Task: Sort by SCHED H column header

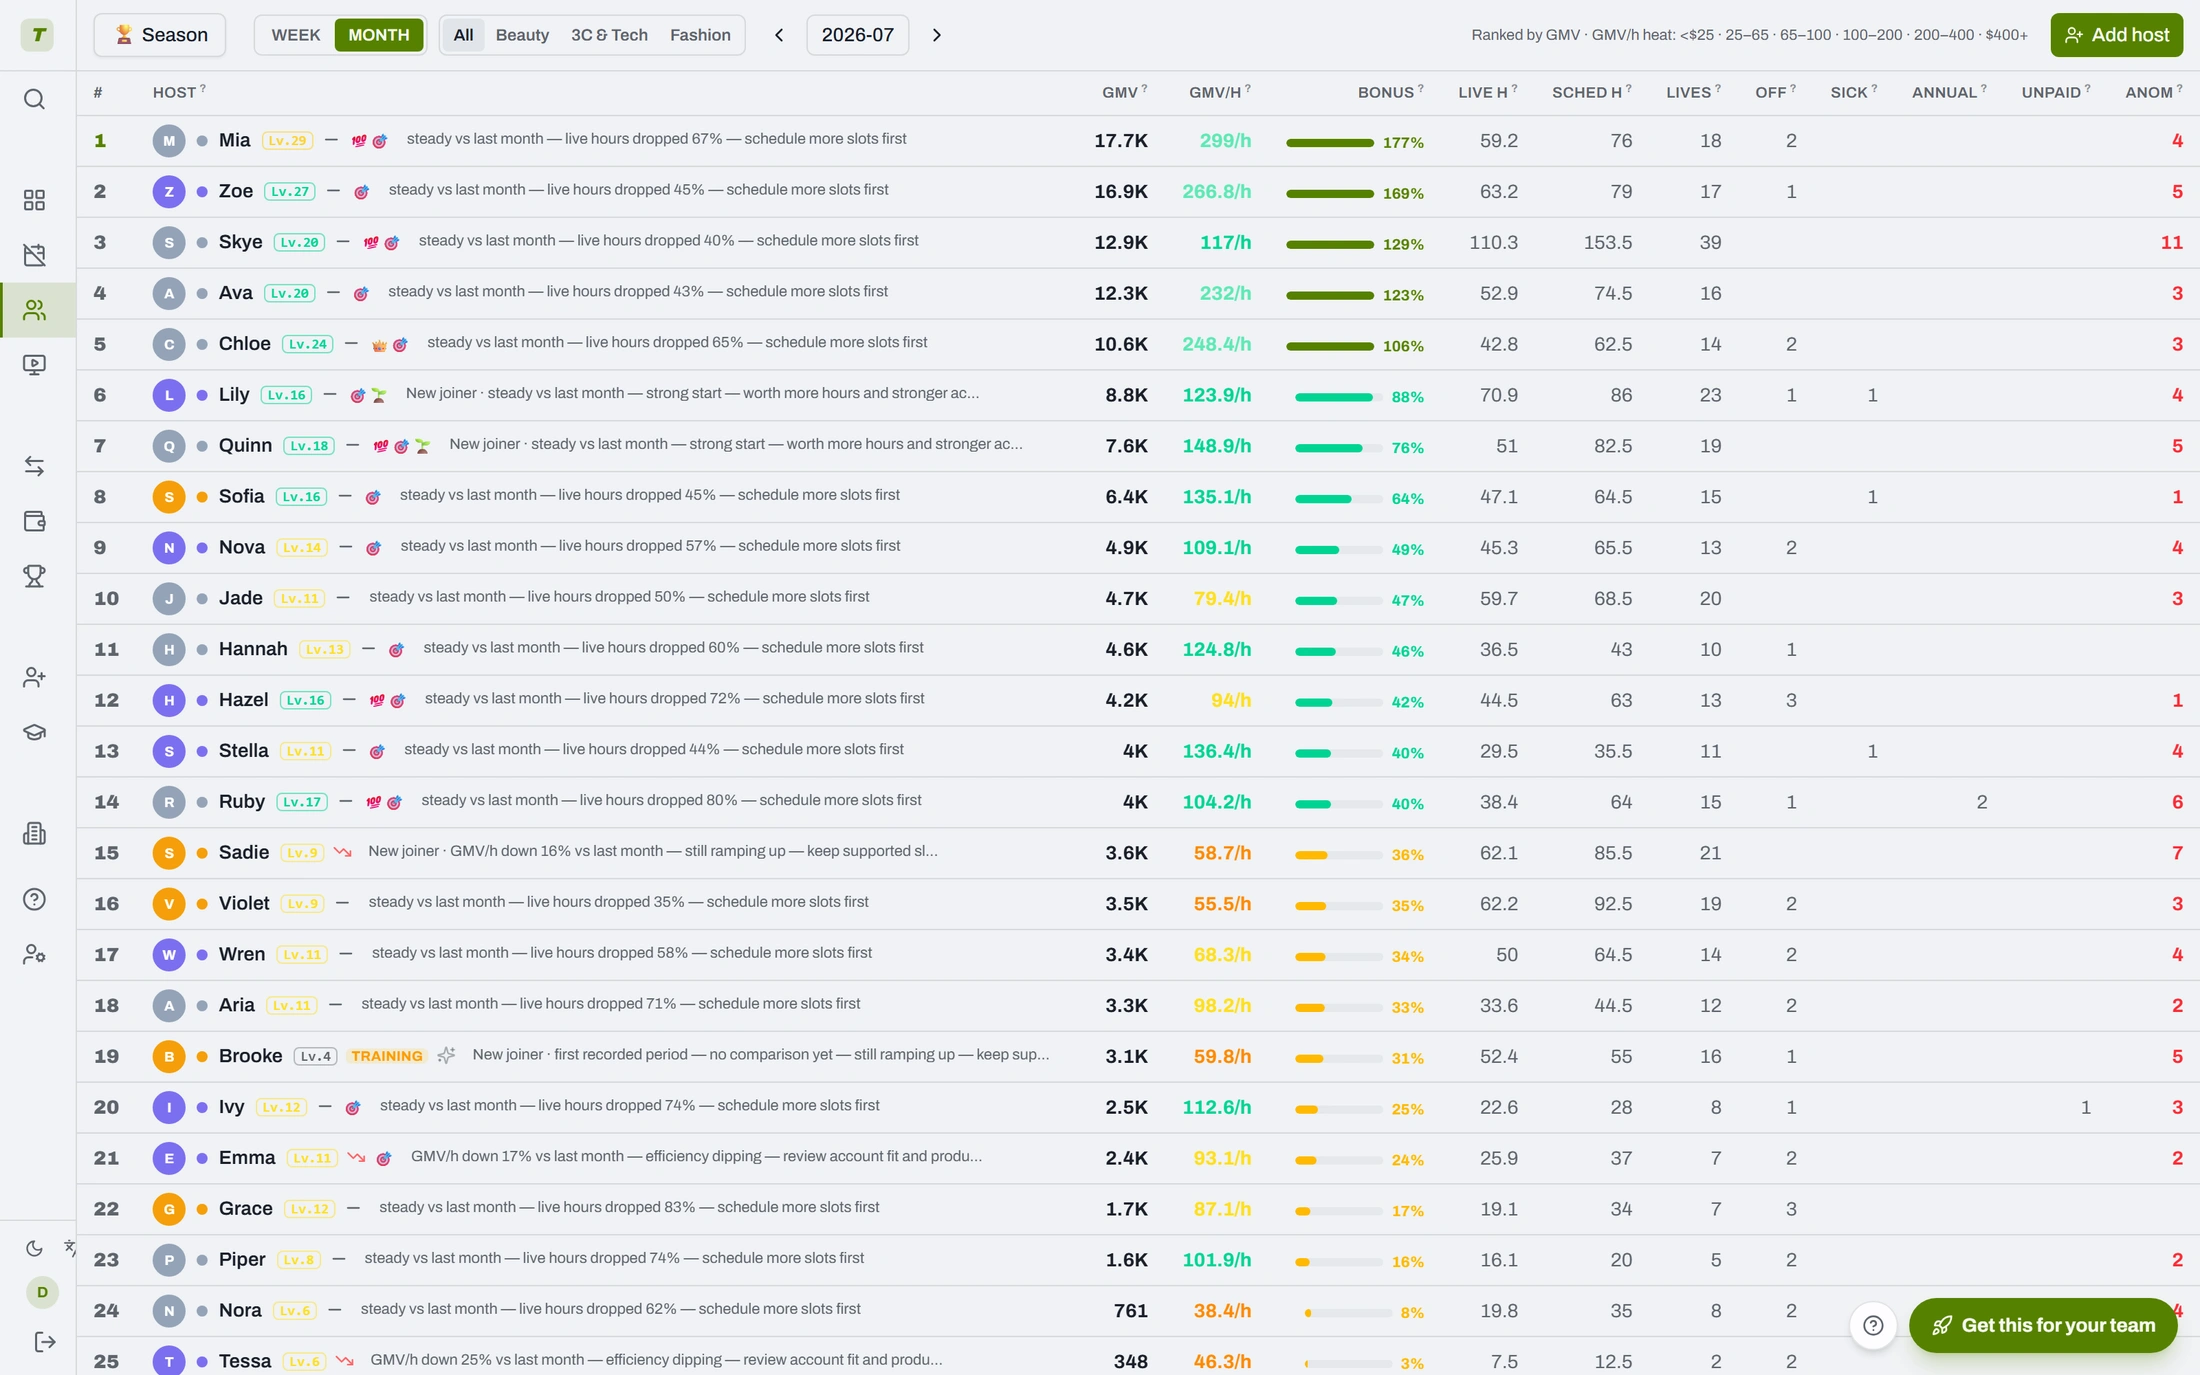Action: [1591, 92]
